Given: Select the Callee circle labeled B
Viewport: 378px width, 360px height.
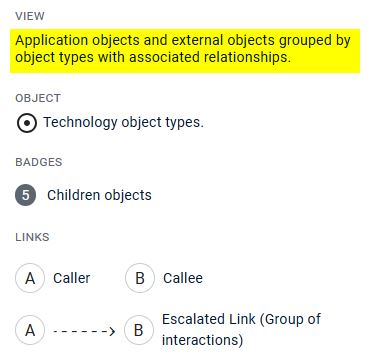Looking at the screenshot, I should click(140, 278).
